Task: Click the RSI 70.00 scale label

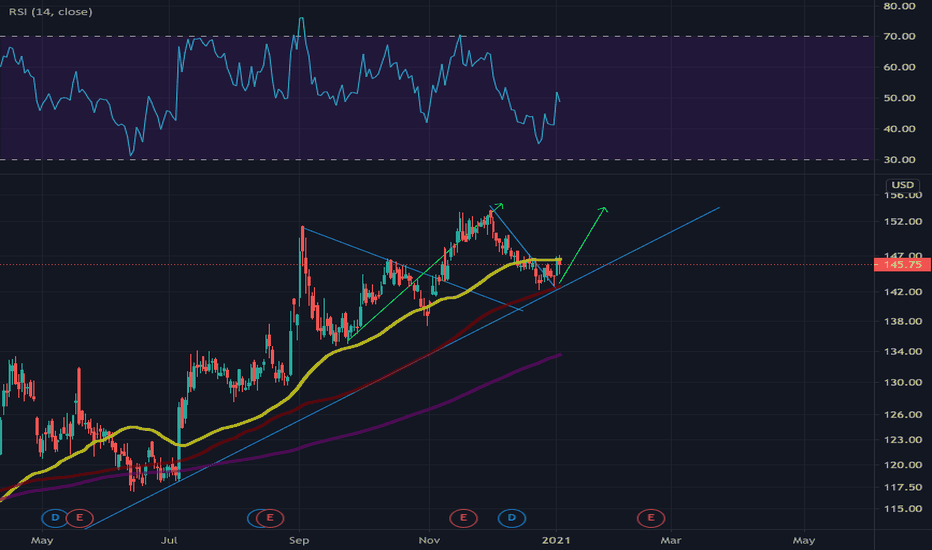Action: (x=899, y=37)
